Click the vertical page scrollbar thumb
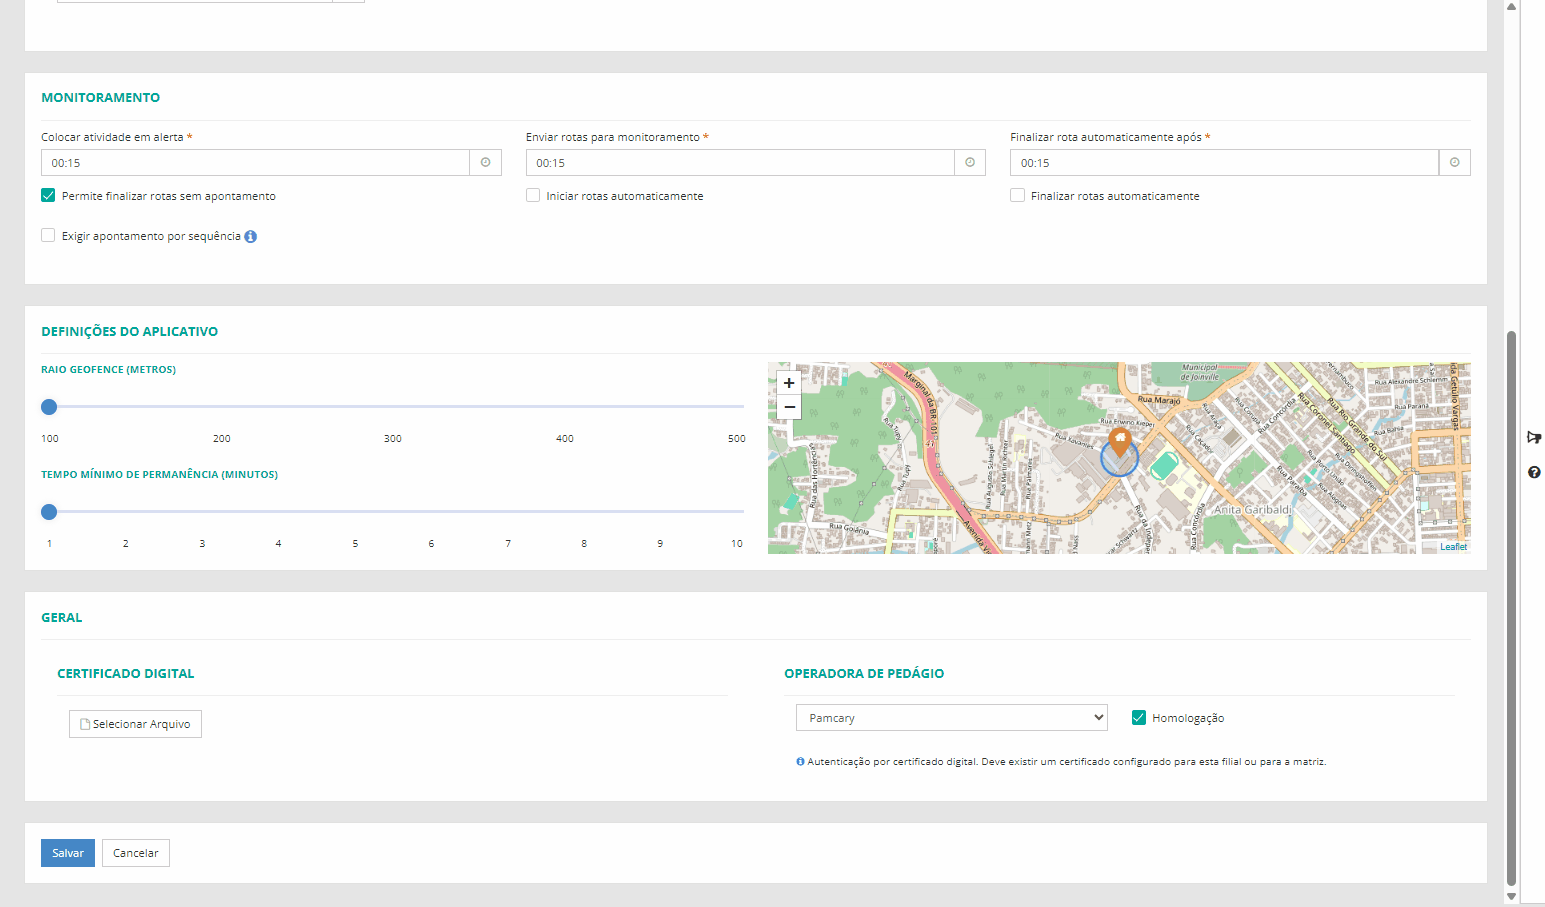Screen dimensions: 1545x907 (1511, 607)
